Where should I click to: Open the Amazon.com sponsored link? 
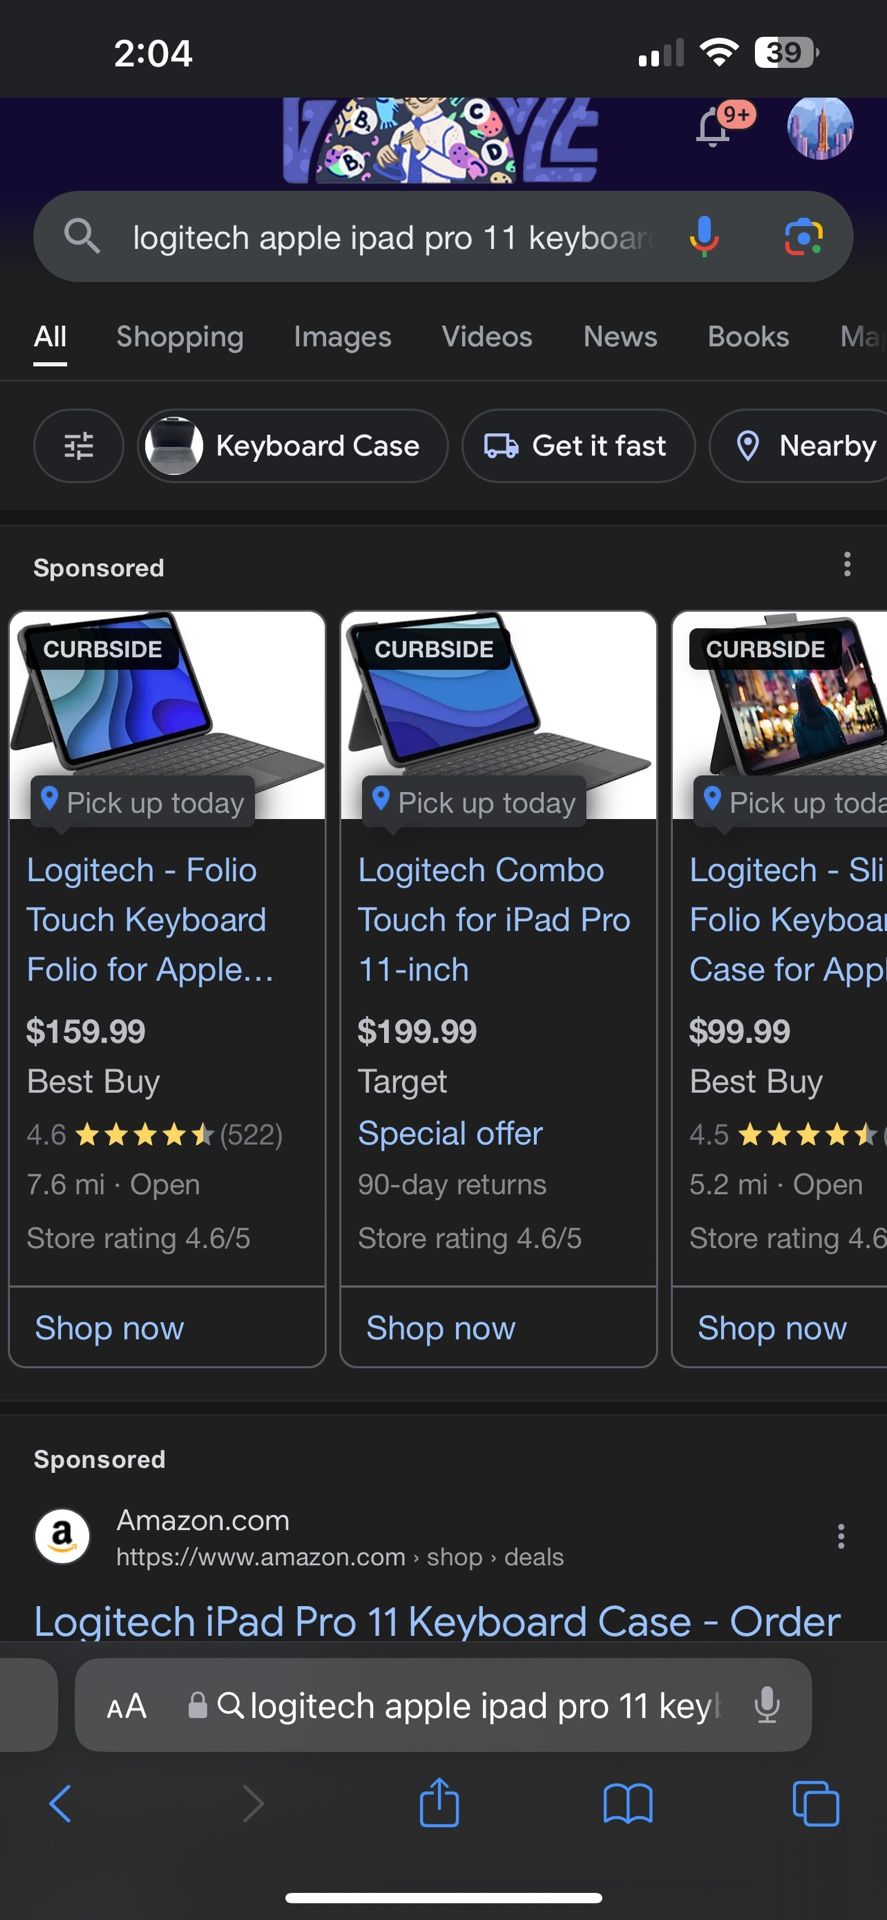(x=436, y=1621)
